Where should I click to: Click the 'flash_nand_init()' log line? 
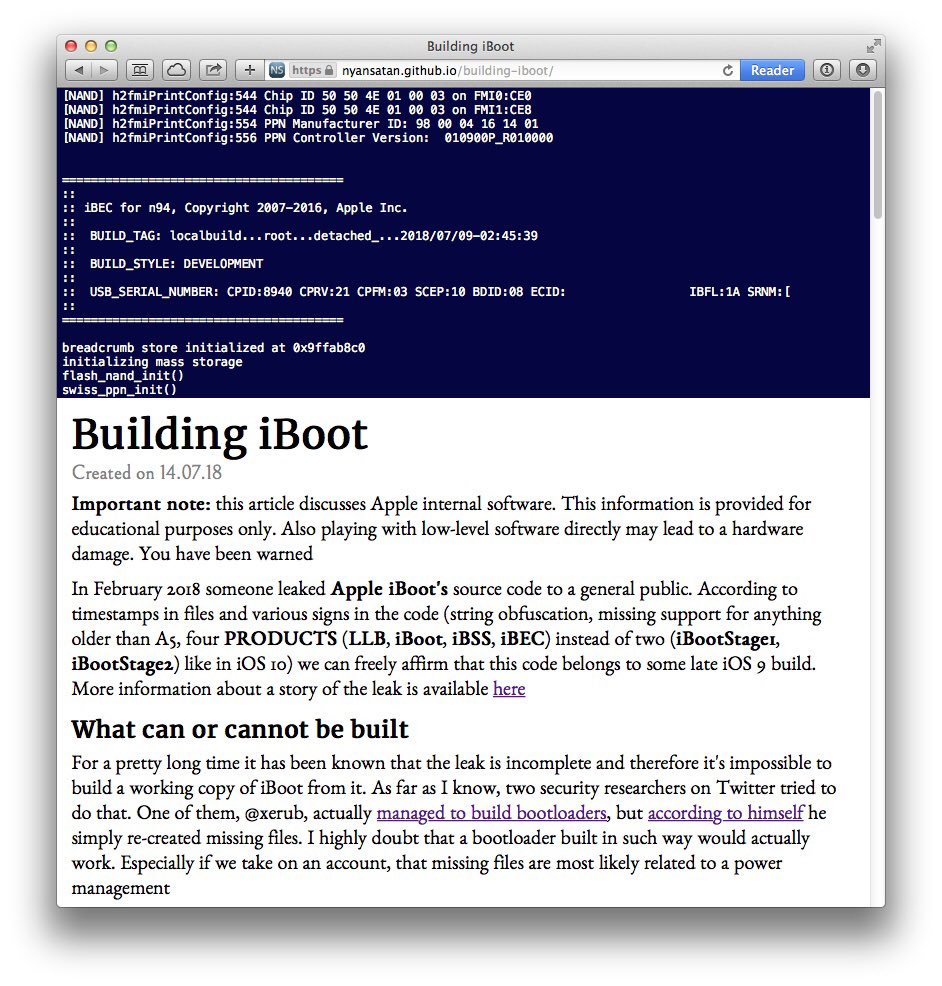[x=123, y=376]
